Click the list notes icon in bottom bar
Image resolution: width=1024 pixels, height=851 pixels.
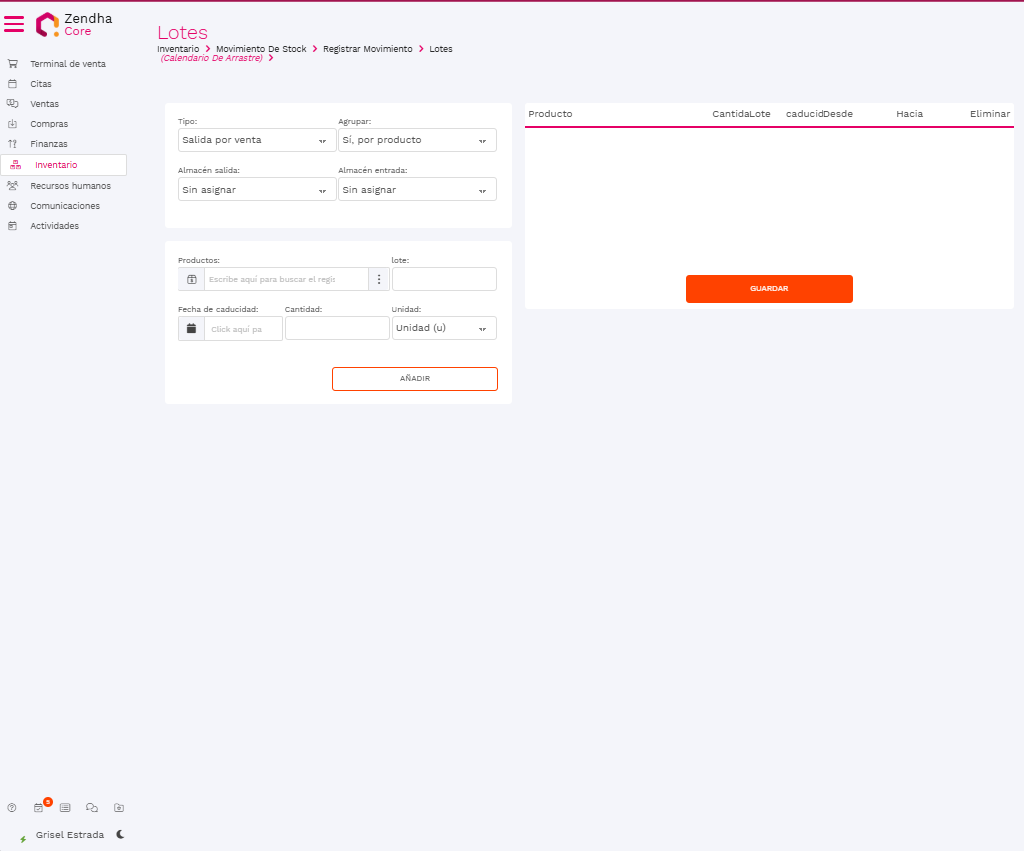65,807
